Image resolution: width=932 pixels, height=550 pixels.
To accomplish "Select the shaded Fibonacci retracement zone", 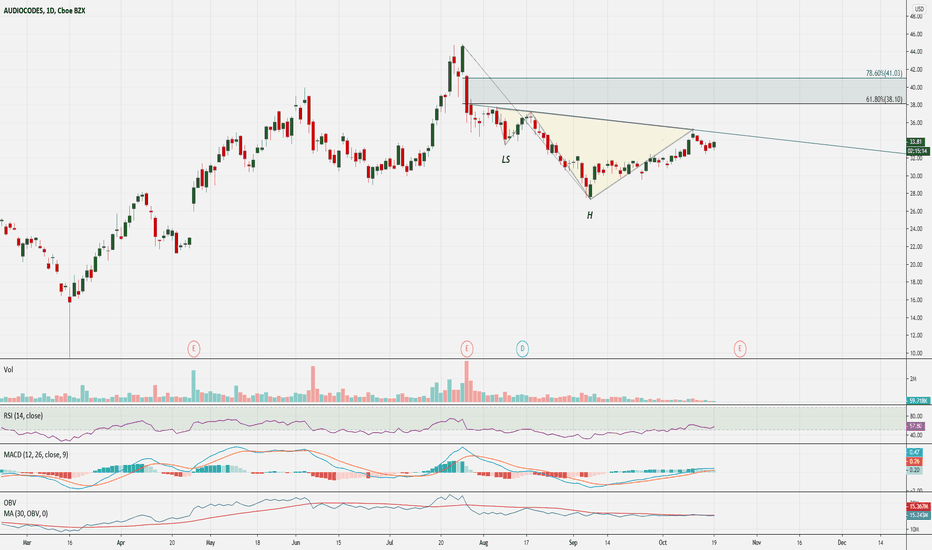I will click(x=684, y=91).
